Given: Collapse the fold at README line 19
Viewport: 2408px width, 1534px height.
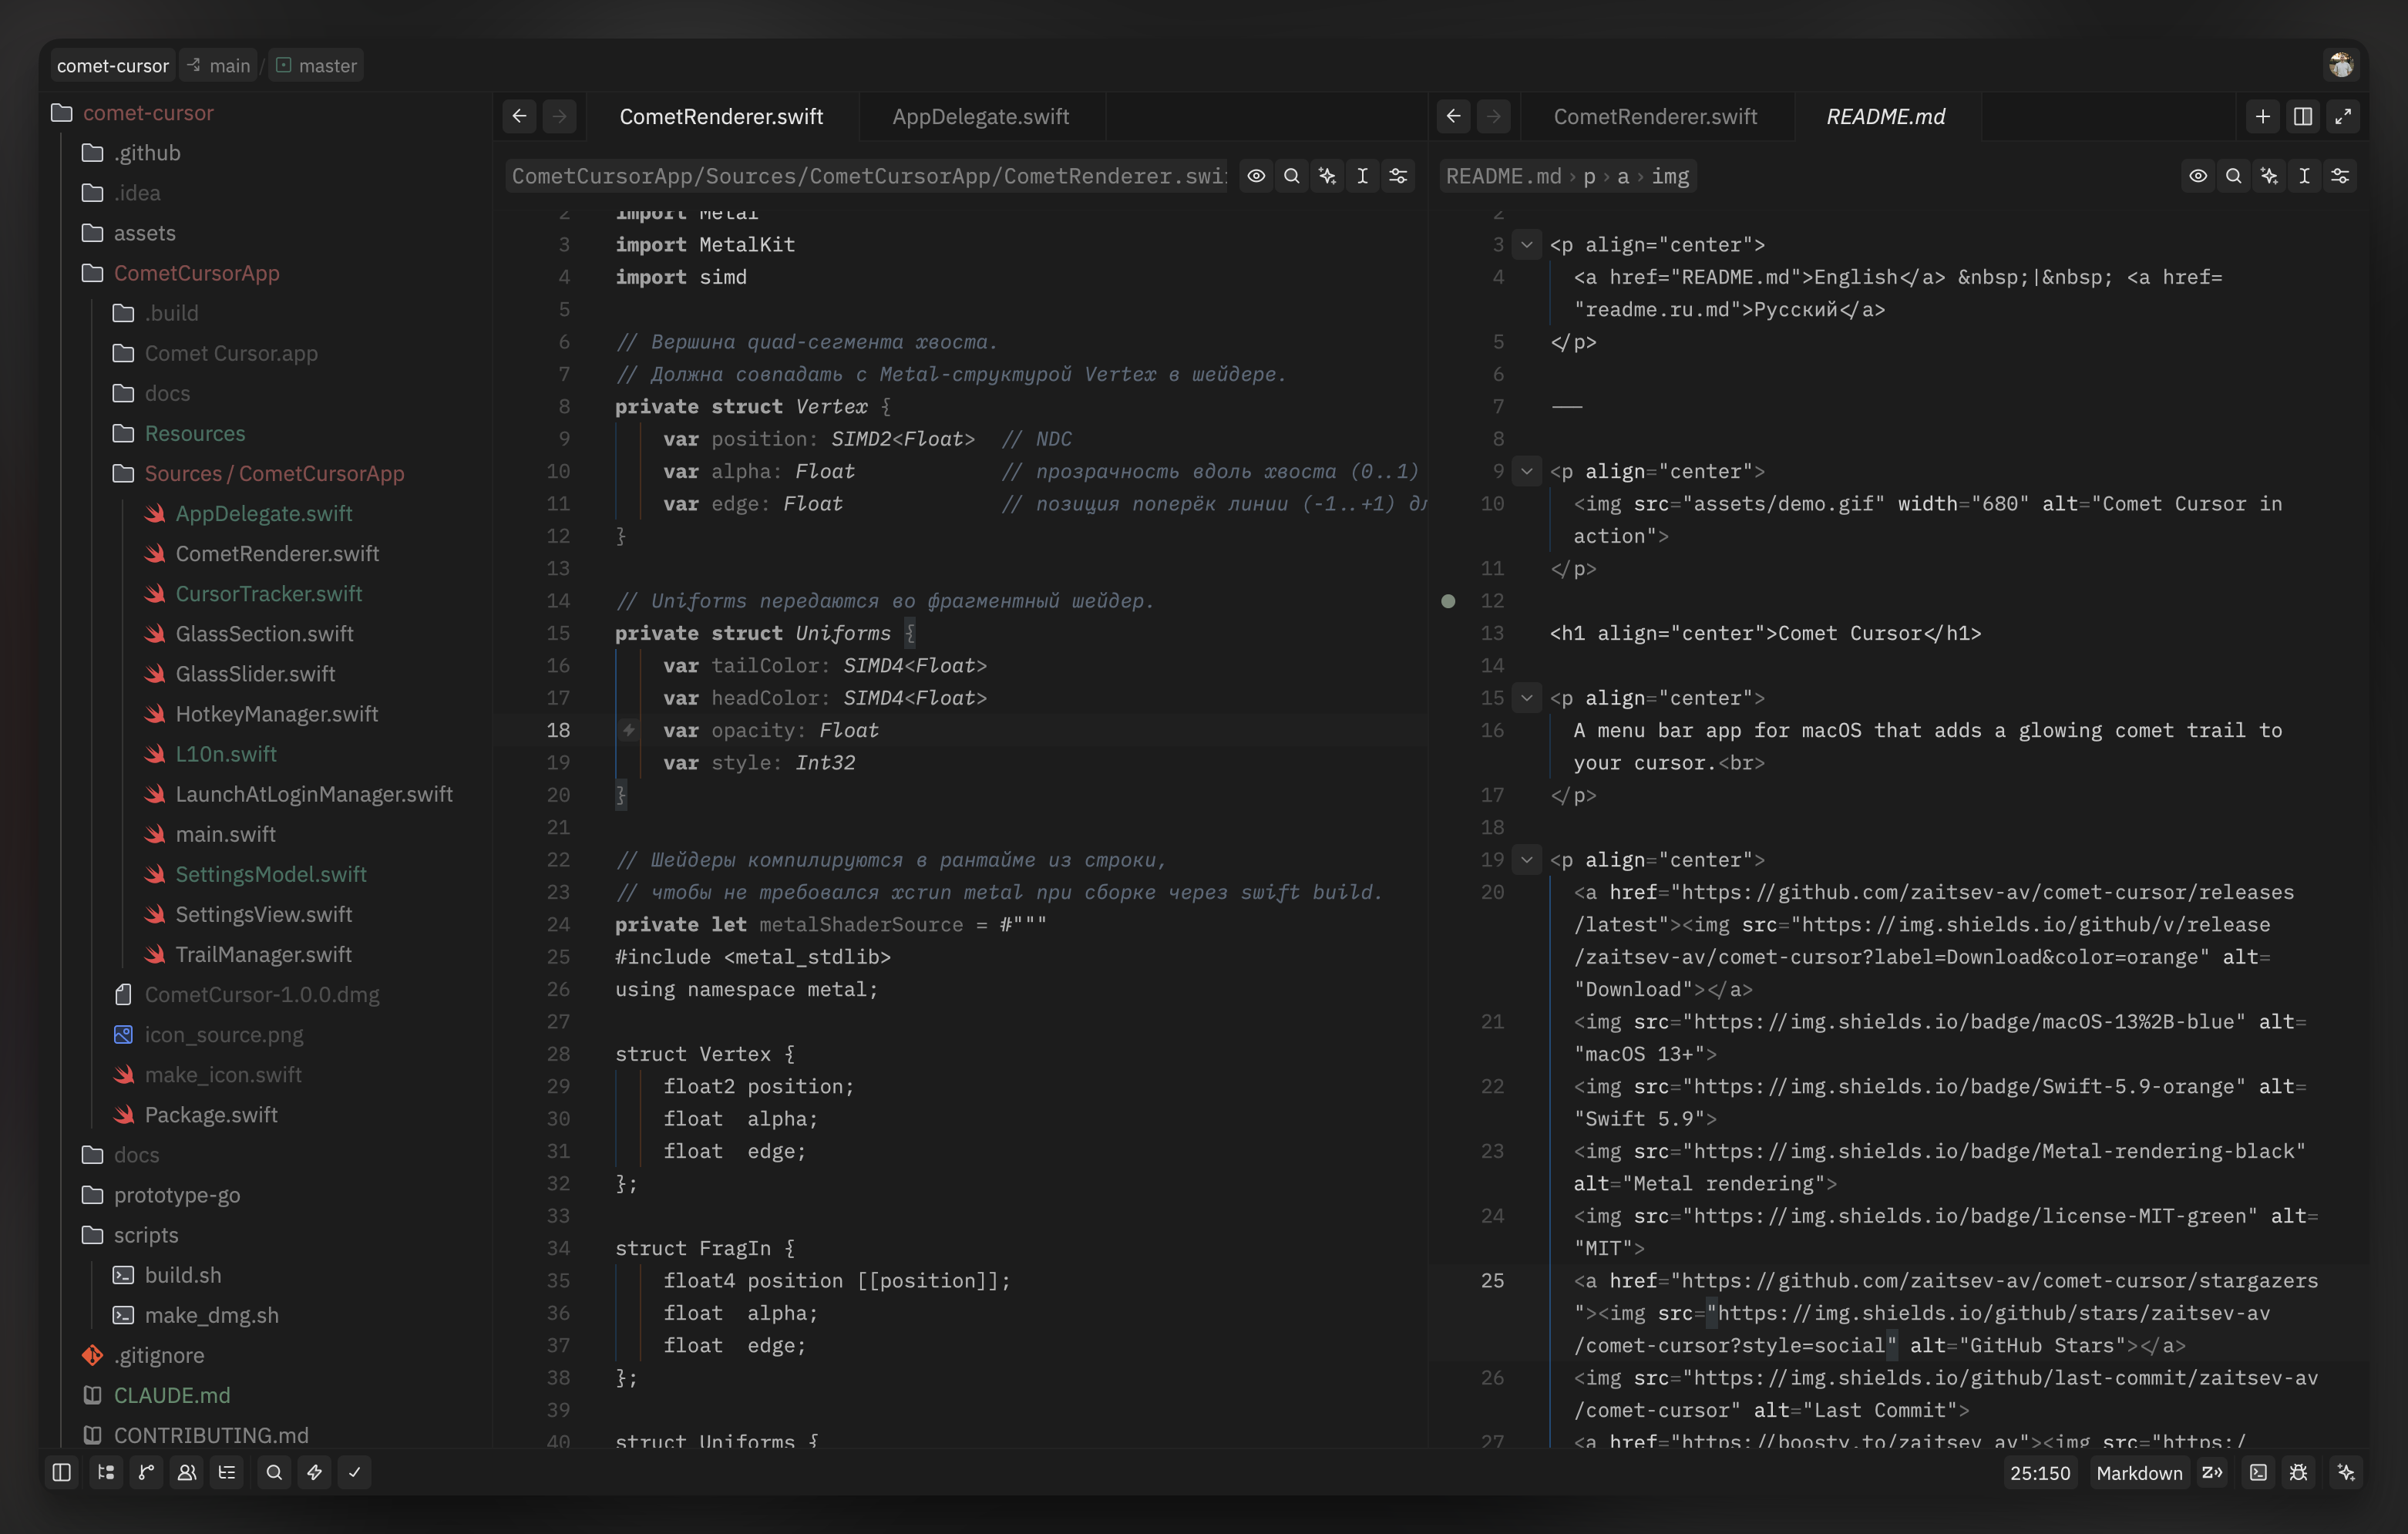Looking at the screenshot, I should pyautogui.click(x=1527, y=860).
